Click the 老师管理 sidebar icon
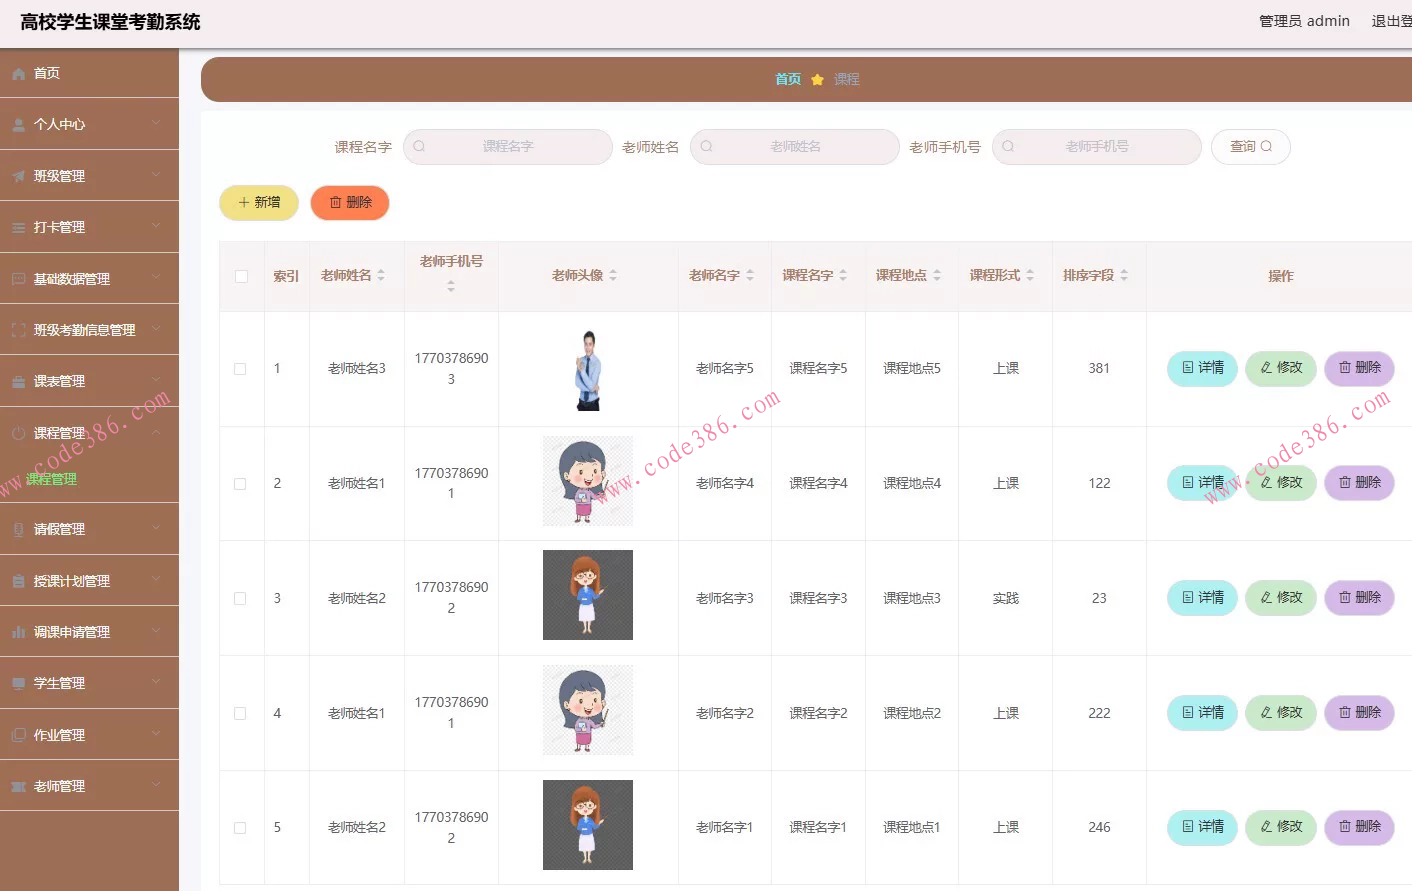 tap(18, 785)
